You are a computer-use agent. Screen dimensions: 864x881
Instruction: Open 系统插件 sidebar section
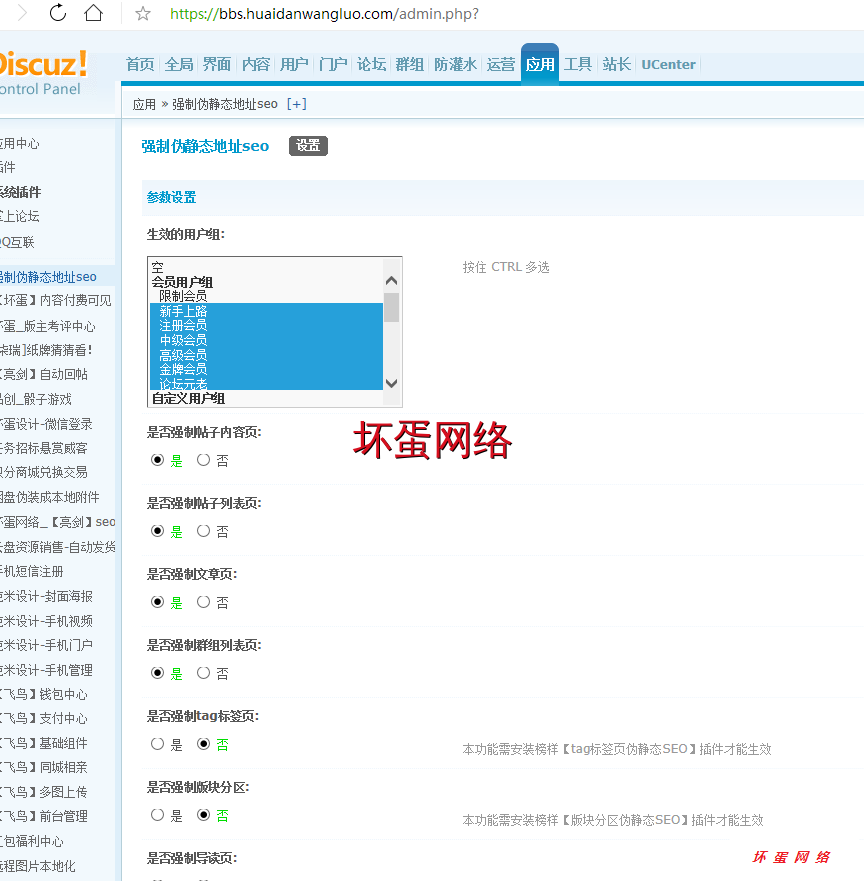click(20, 192)
